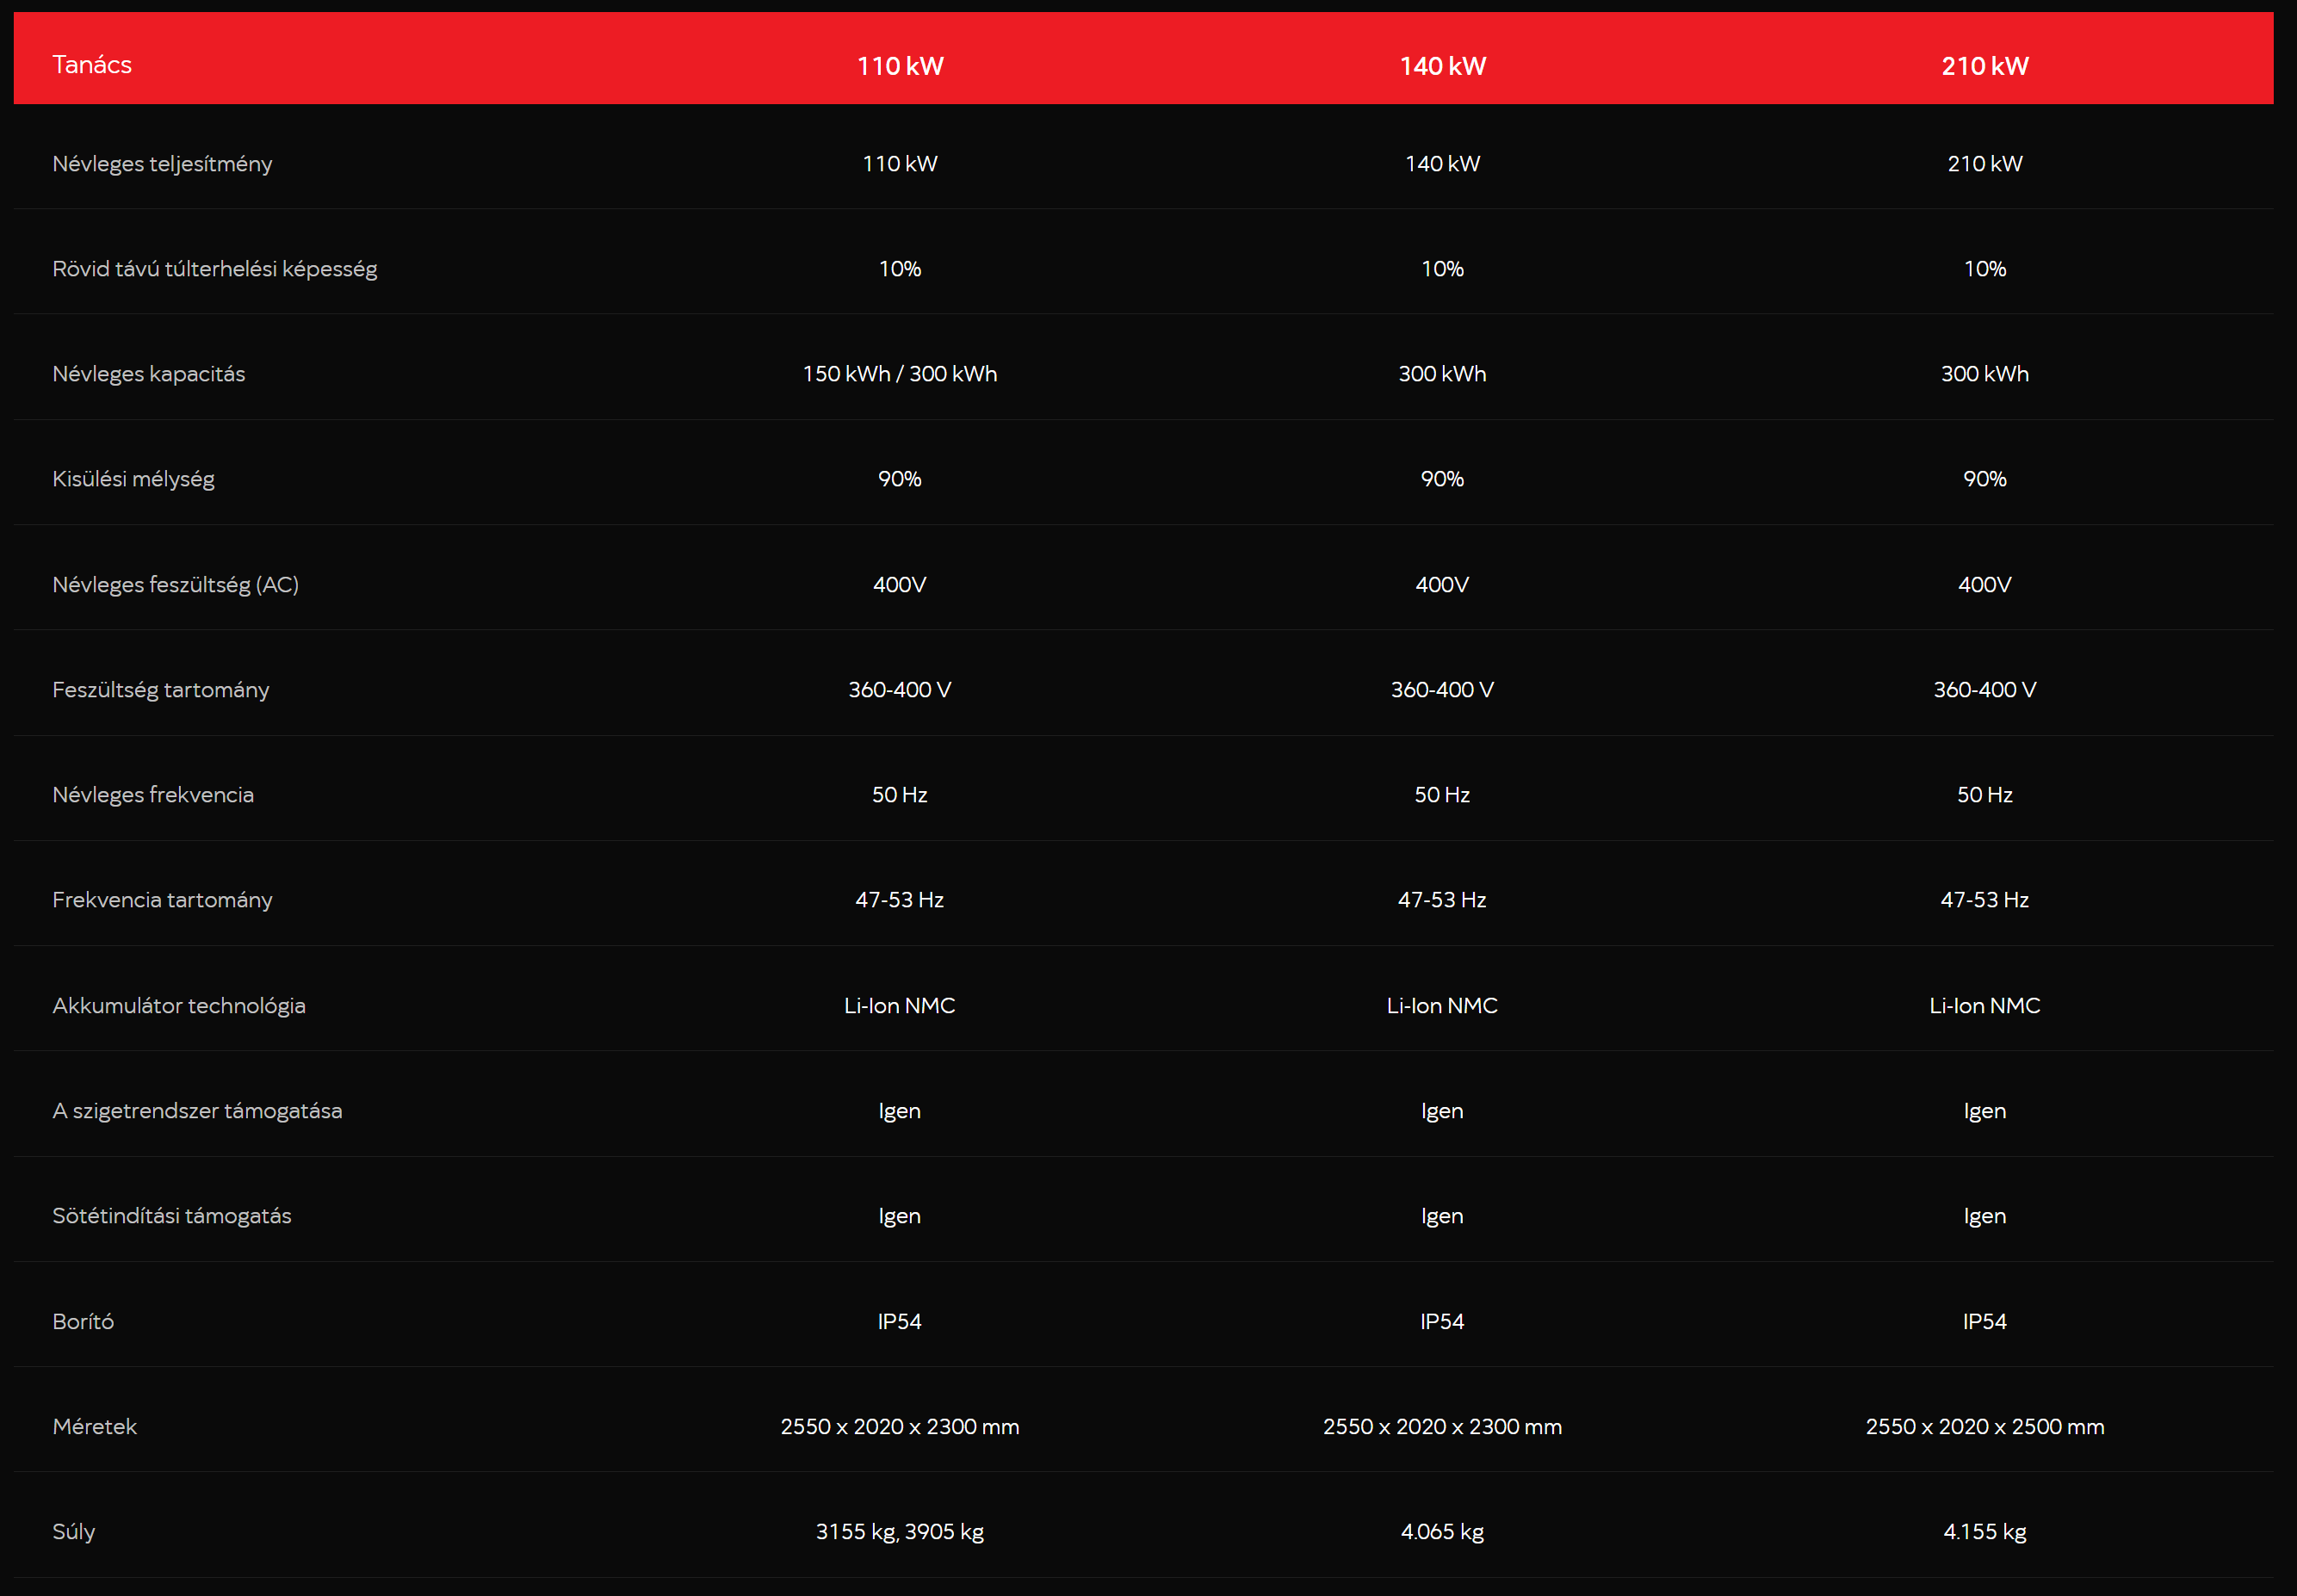The image size is (2297, 1596).
Task: Click Névleges teljesítmény value 140 kW
Action: coord(1442,164)
